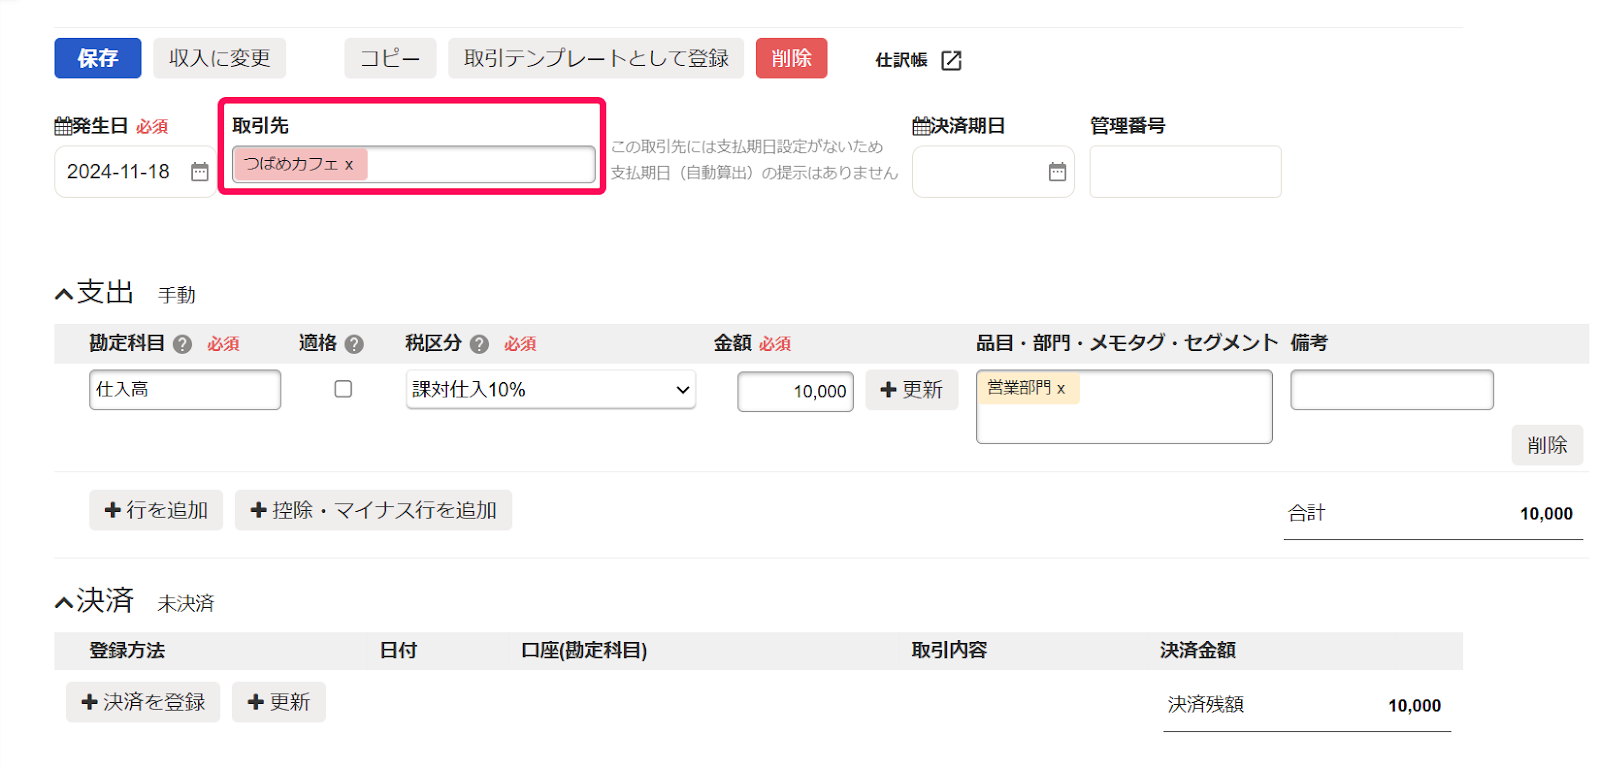Click the help icon next to 勘定科目
Viewport: 1600px width, 768px height.
click(182, 344)
